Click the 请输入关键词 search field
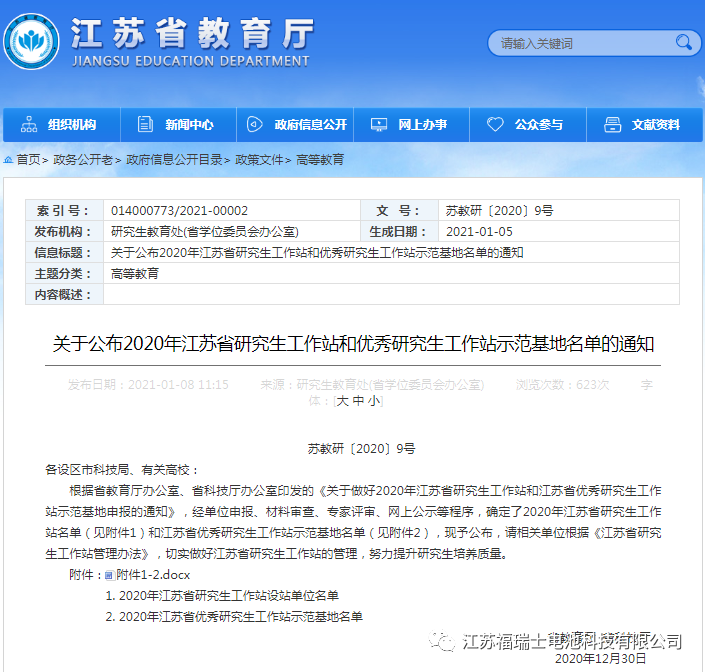Viewport: 705px width, 672px height. (x=580, y=43)
